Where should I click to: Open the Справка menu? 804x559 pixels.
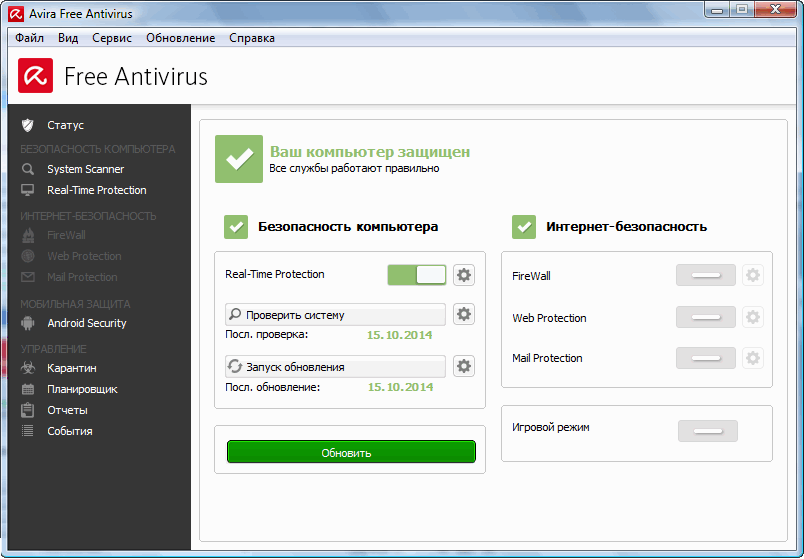(252, 38)
